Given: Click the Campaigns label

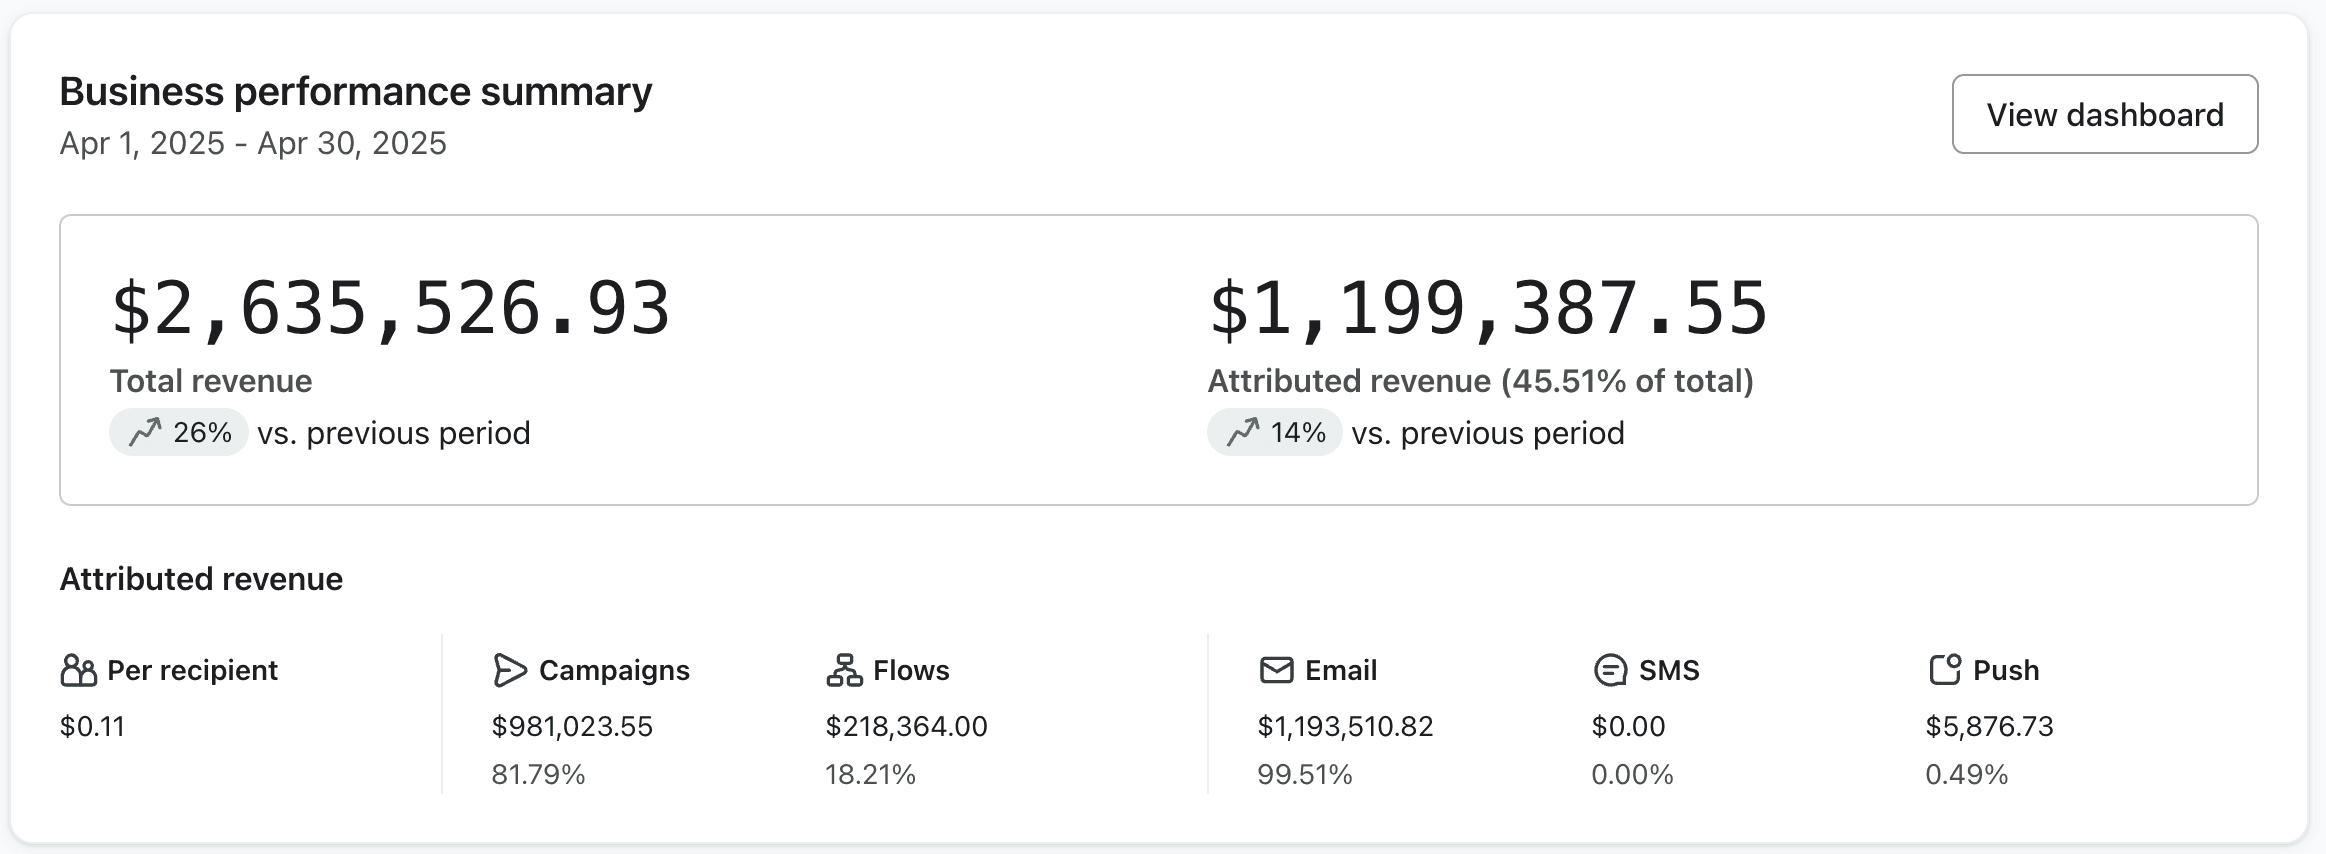Looking at the screenshot, I should pyautogui.click(x=614, y=670).
